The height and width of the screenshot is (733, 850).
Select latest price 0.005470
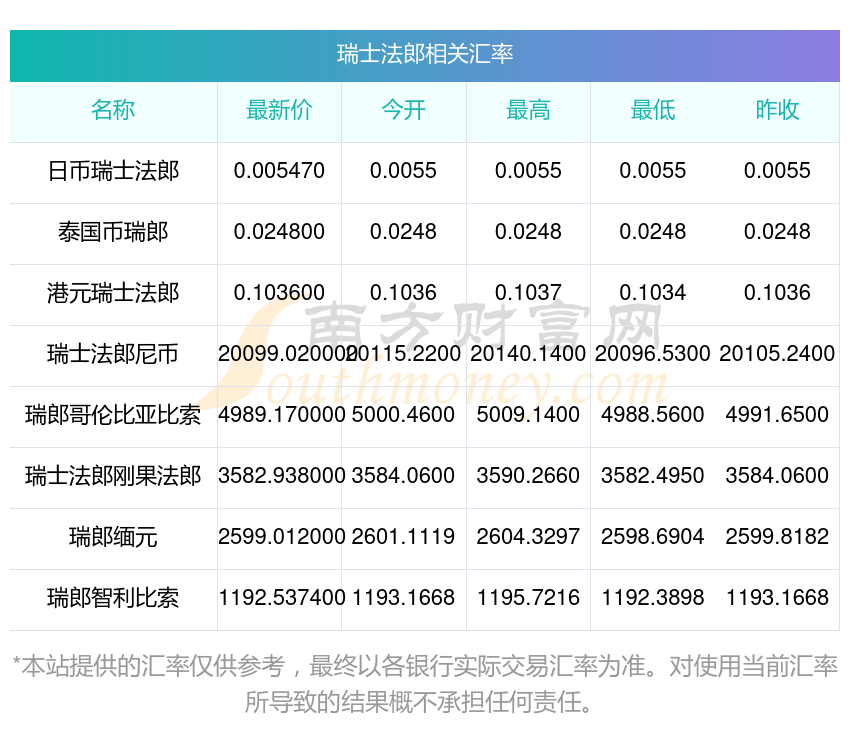tap(279, 171)
